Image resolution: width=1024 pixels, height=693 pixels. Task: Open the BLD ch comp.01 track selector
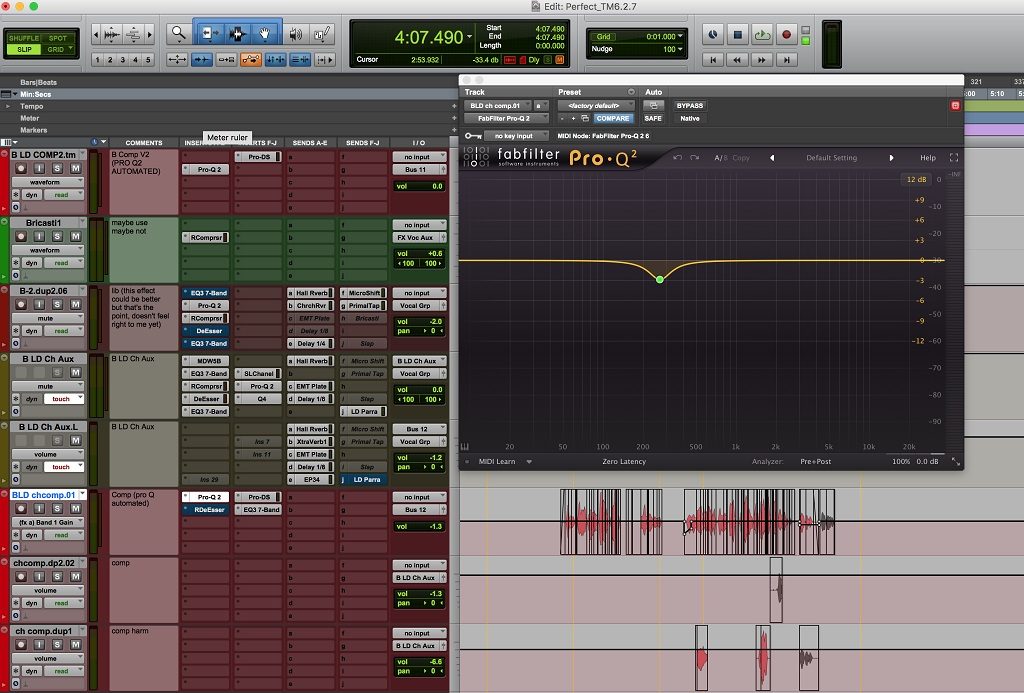[498, 105]
